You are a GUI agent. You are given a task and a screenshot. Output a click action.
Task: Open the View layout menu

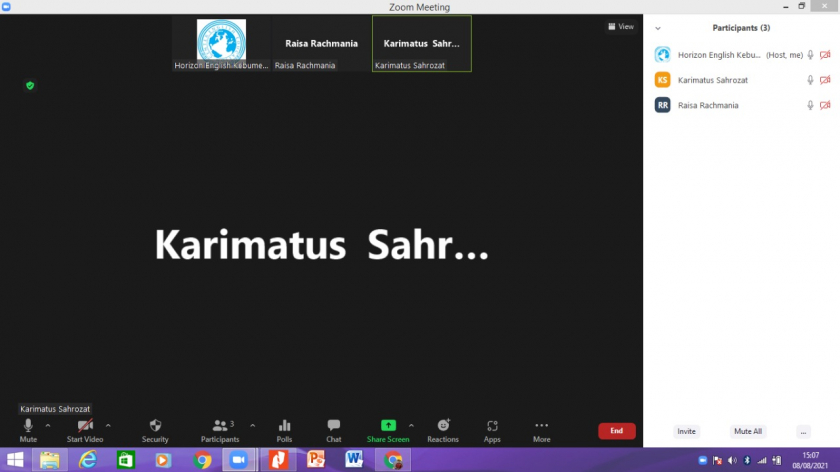point(621,26)
